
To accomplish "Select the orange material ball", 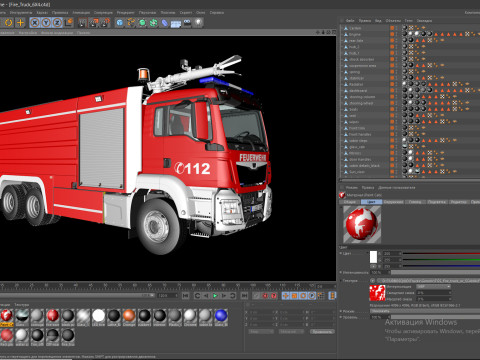I will (x=129, y=315).
